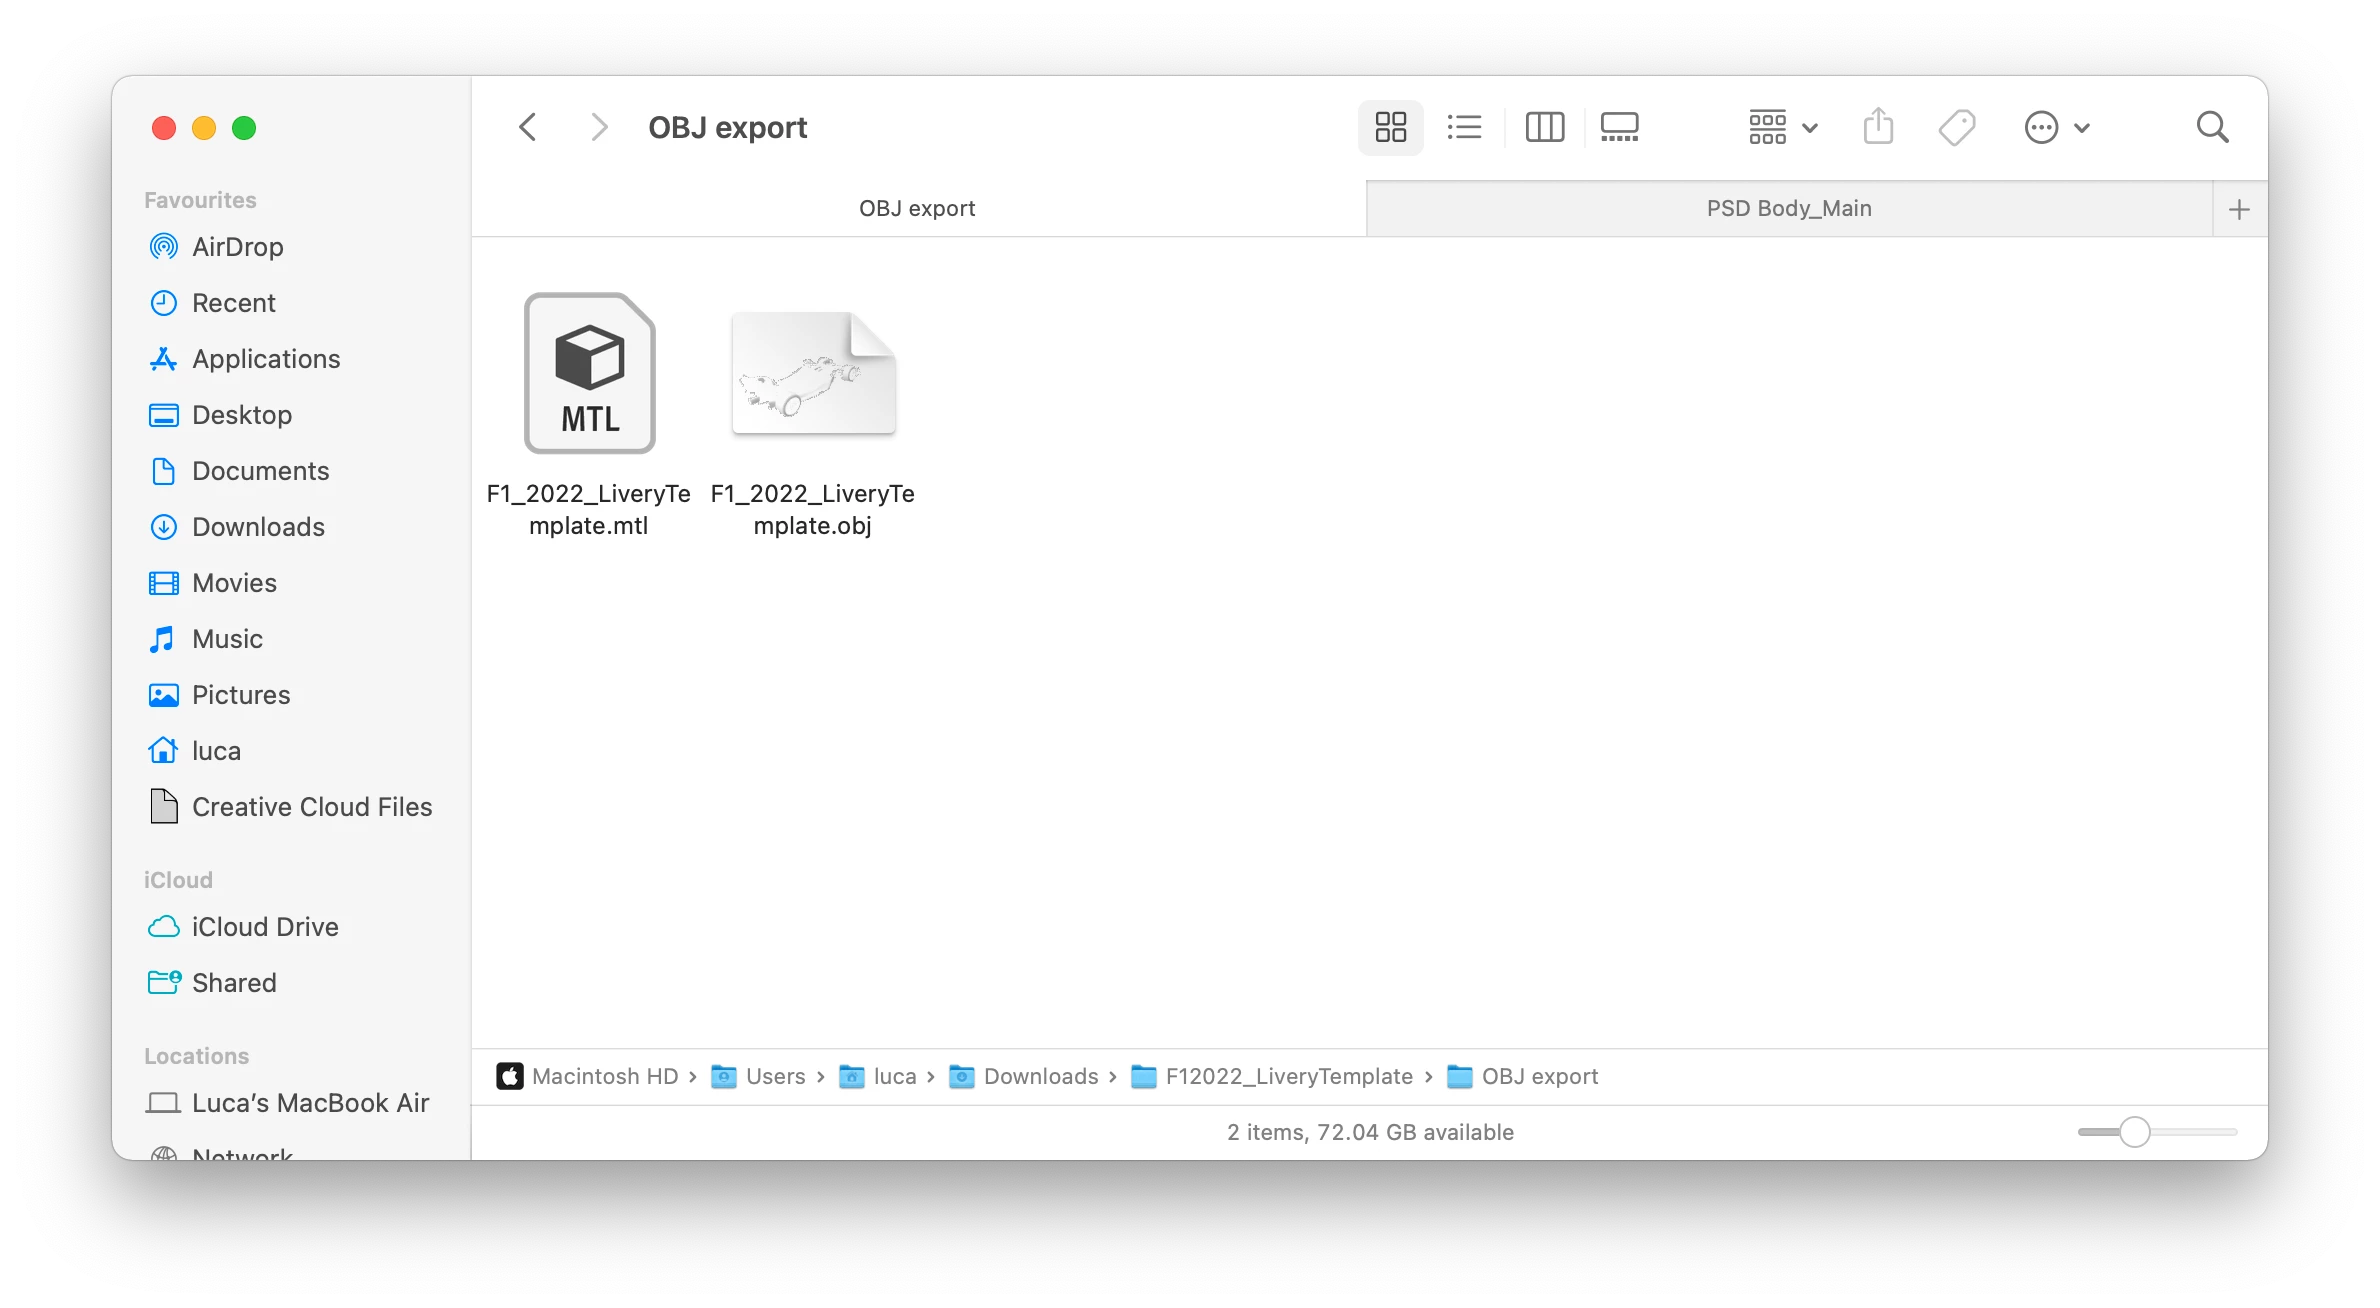Go back to previous folder

click(528, 127)
